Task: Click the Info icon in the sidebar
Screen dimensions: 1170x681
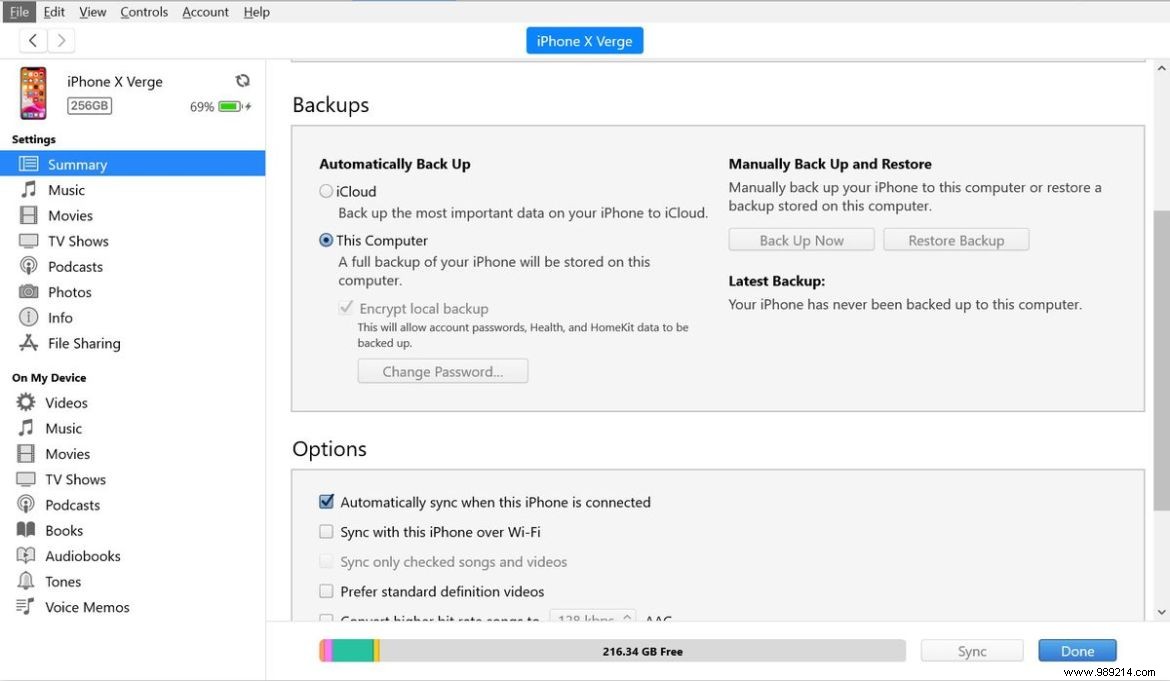Action: point(27,317)
